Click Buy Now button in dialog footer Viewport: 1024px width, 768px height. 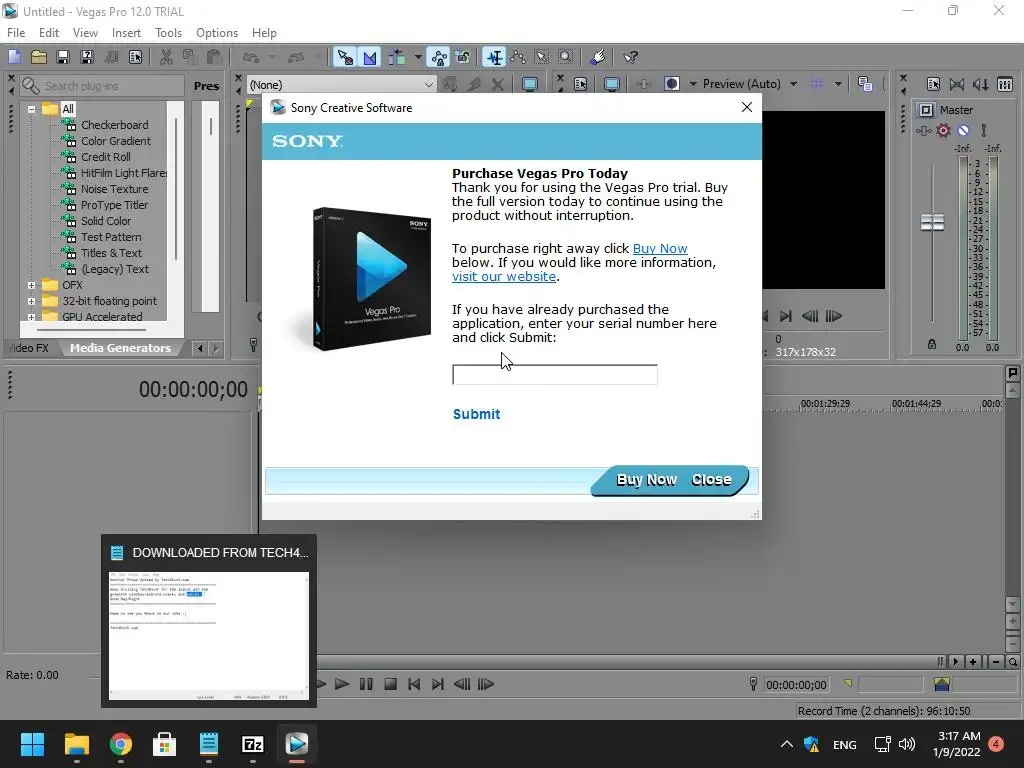click(x=647, y=480)
